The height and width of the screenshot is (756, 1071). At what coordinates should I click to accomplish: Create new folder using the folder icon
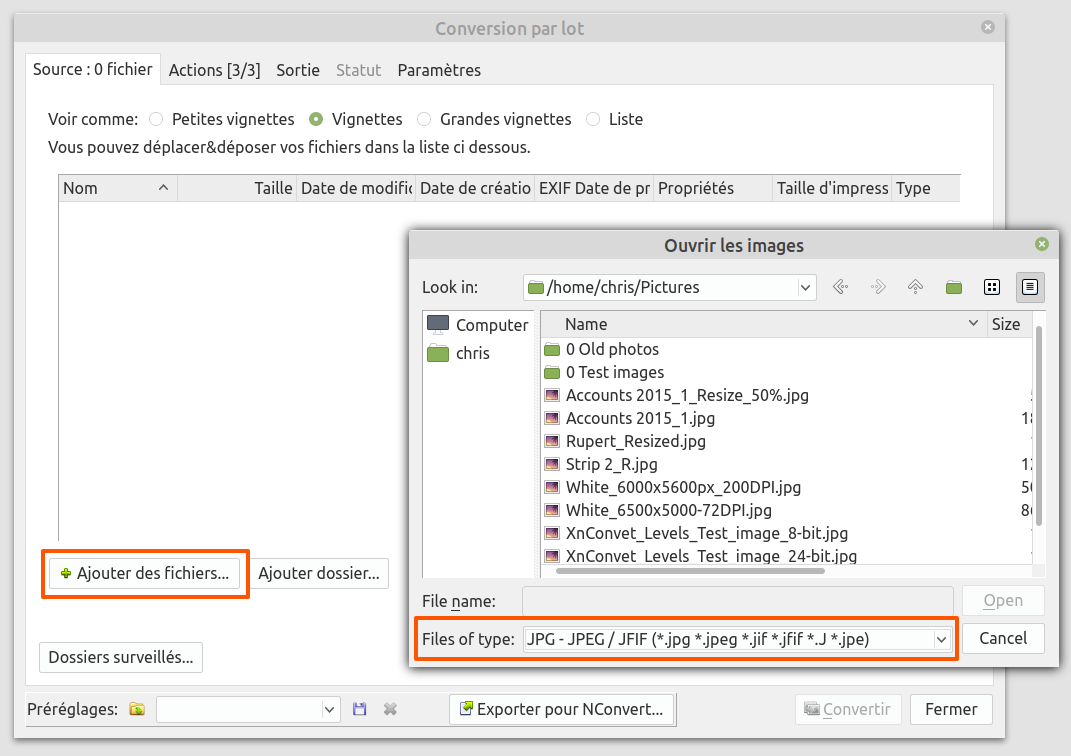click(954, 287)
